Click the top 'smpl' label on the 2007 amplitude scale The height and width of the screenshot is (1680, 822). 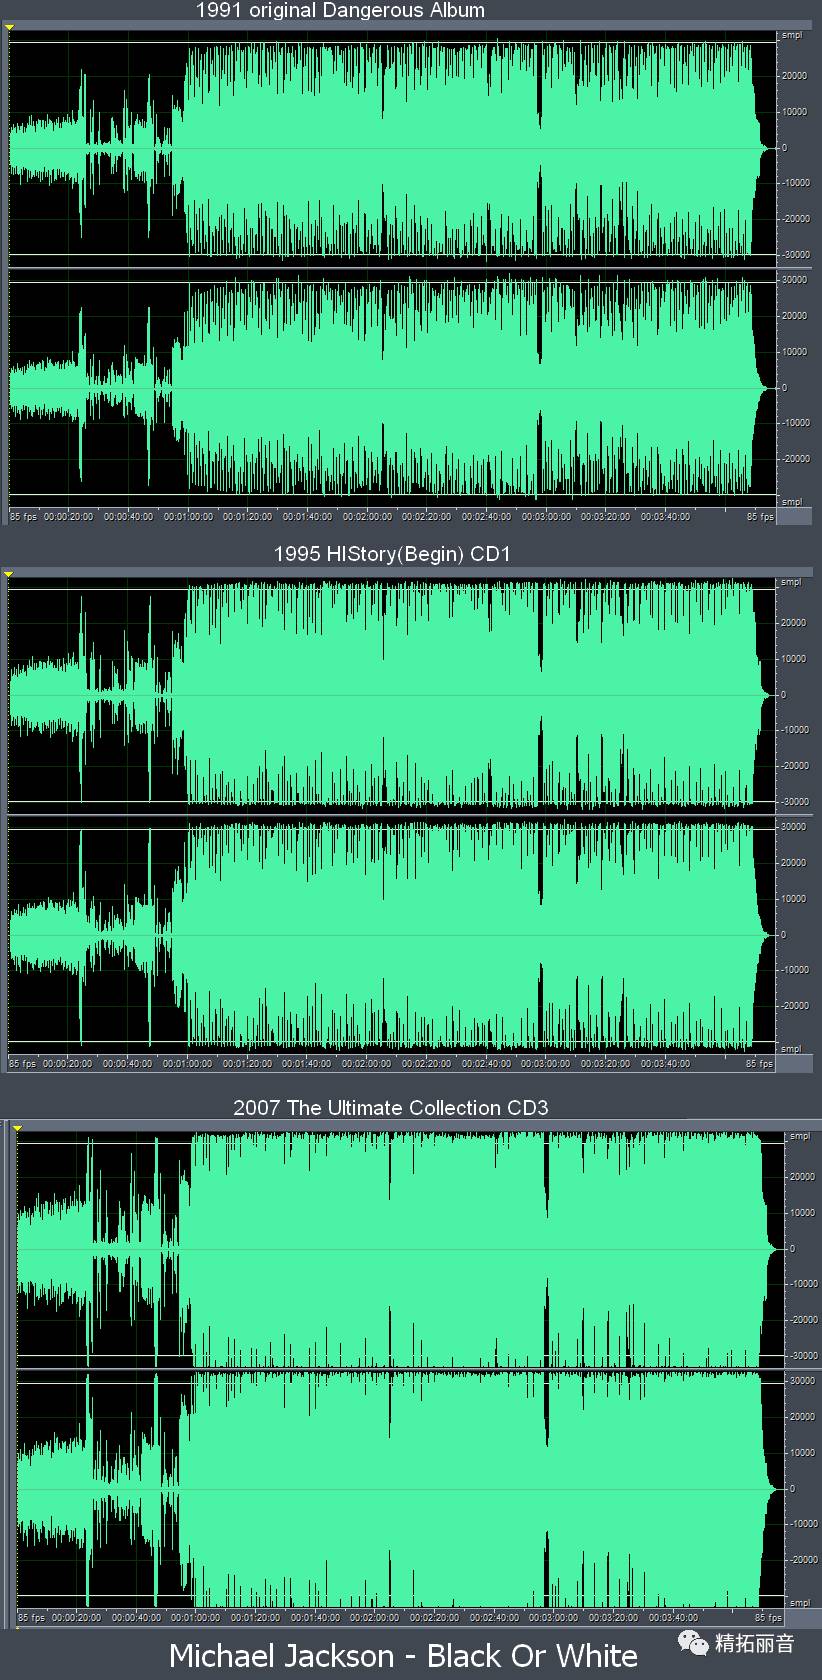click(x=800, y=1136)
